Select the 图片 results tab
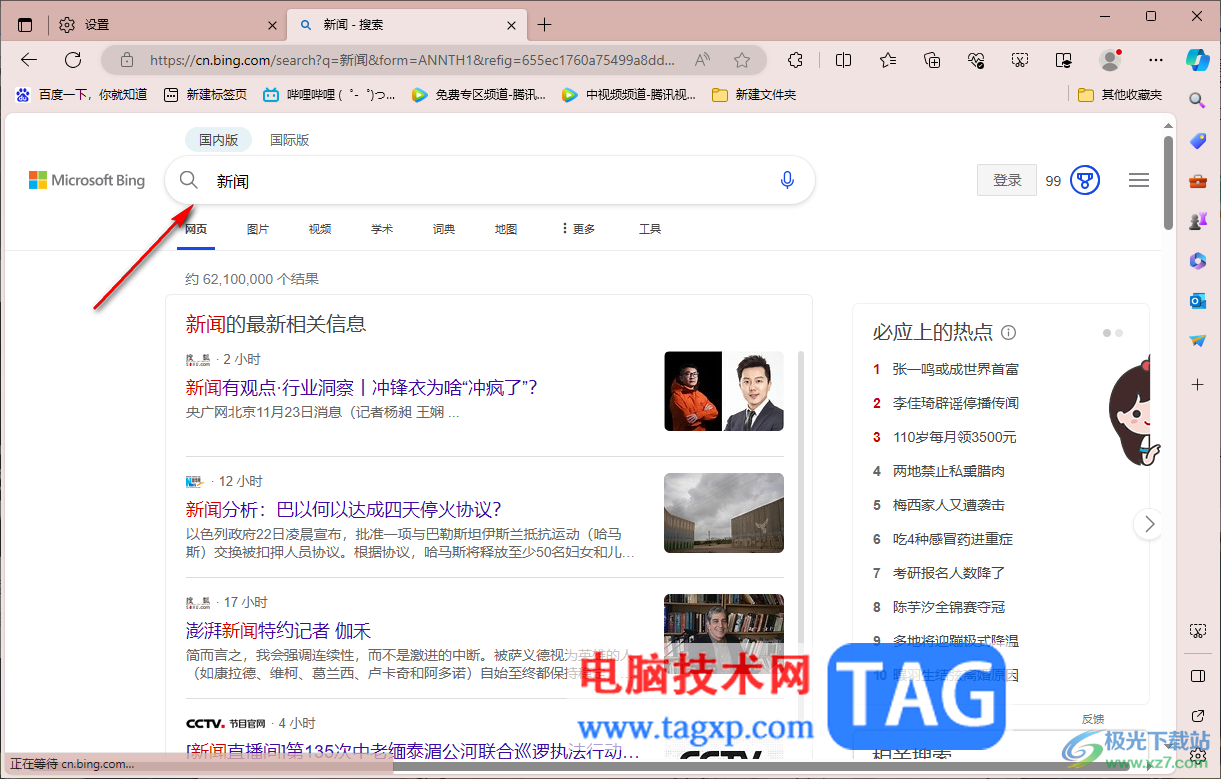 click(x=258, y=229)
